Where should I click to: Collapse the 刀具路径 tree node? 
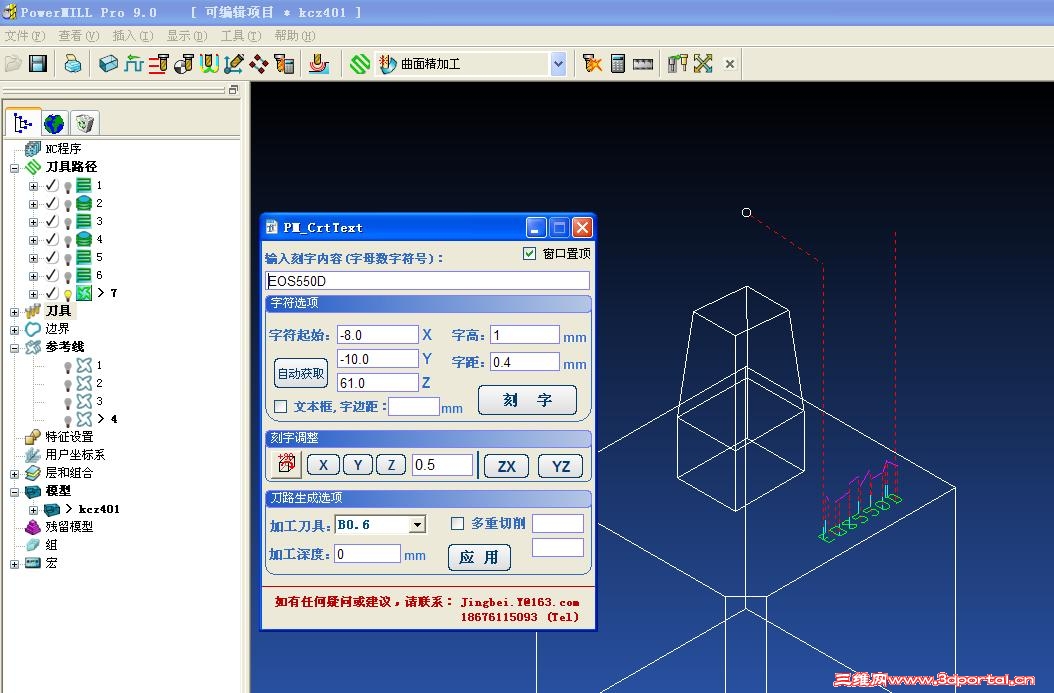tap(14, 167)
